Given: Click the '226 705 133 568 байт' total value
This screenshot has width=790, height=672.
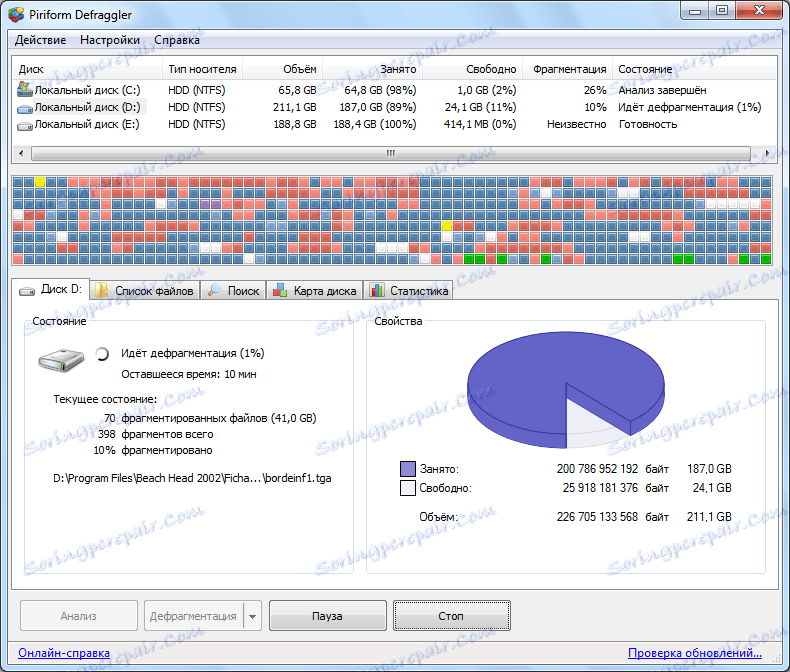Looking at the screenshot, I should 613,517.
